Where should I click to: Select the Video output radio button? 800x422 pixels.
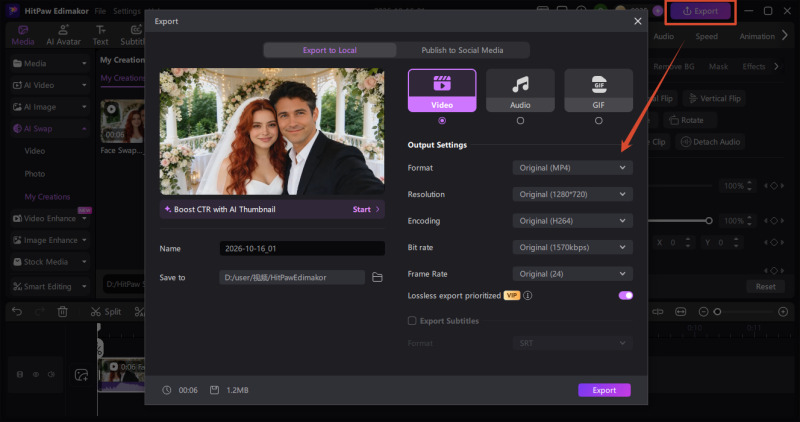(442, 121)
